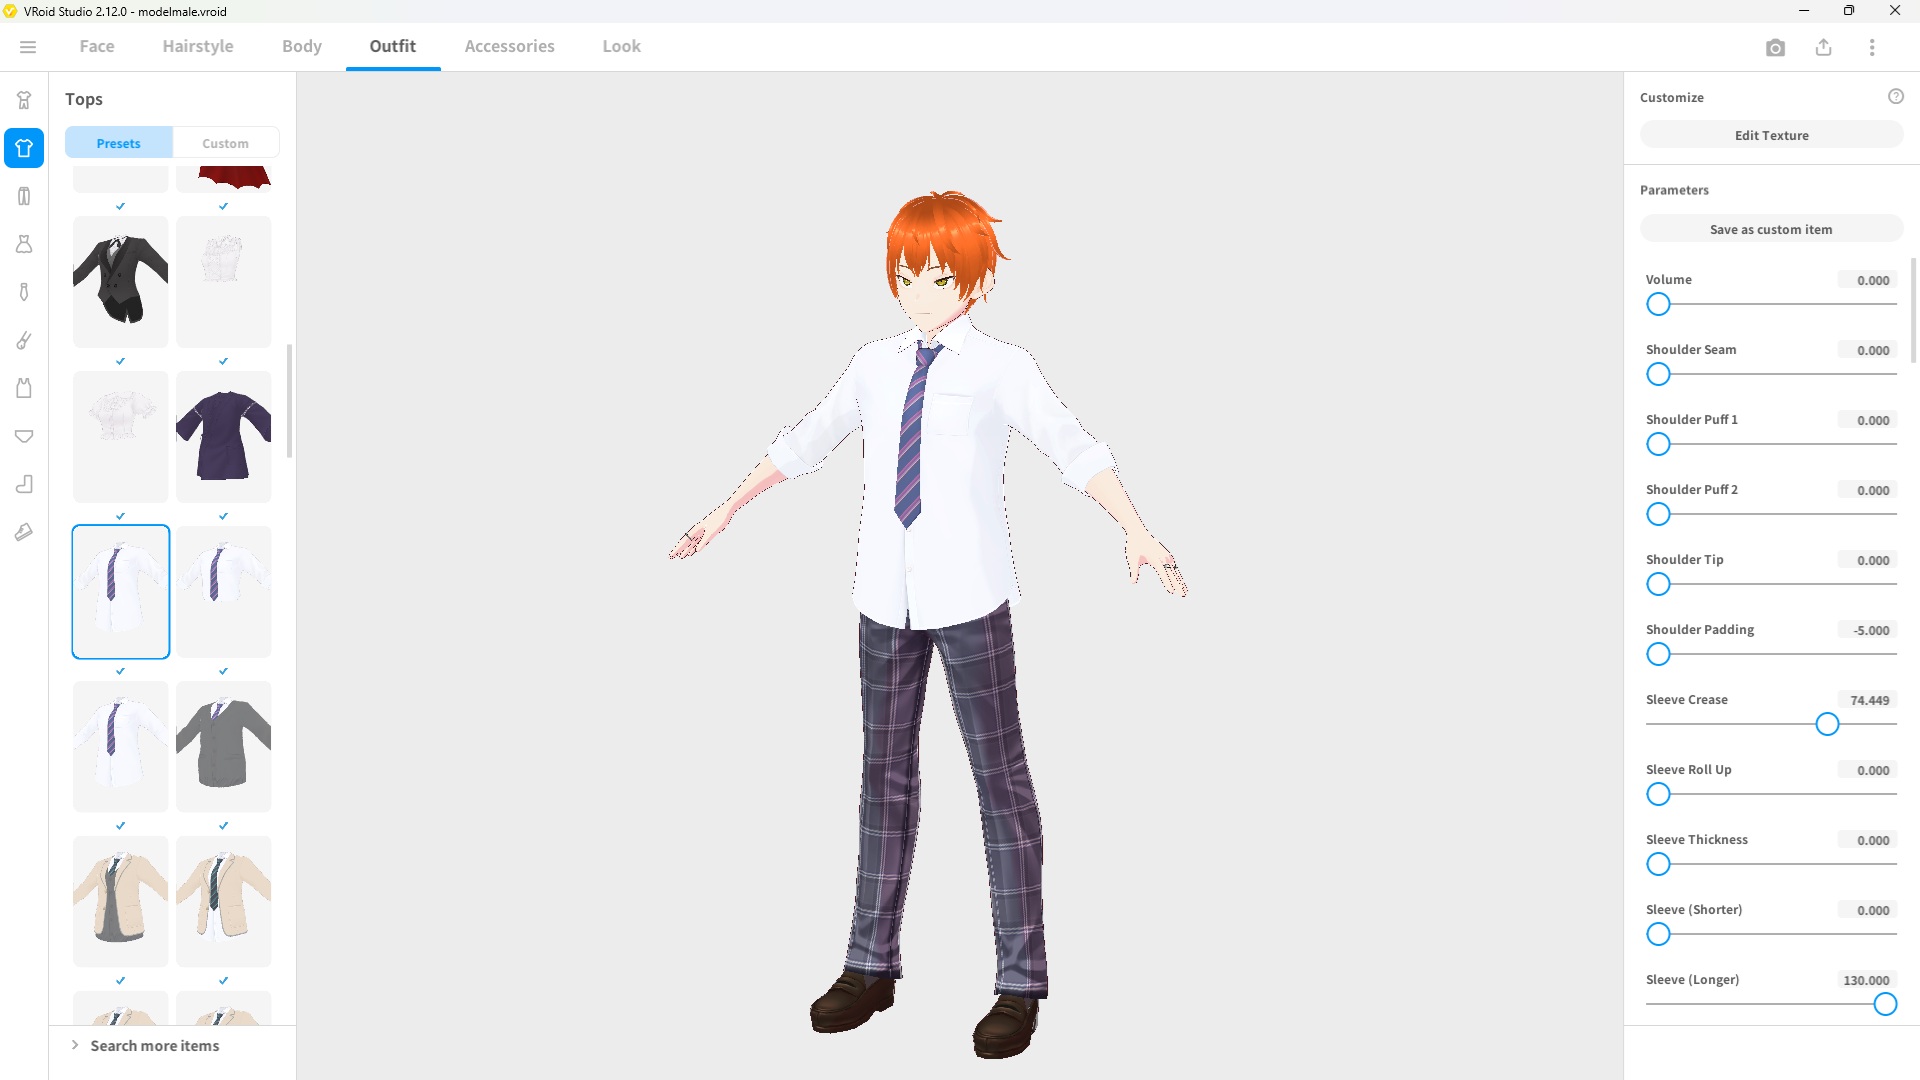This screenshot has width=1920, height=1080.
Task: Select the white shirt with striped tie thumbnail
Action: click(x=120, y=591)
